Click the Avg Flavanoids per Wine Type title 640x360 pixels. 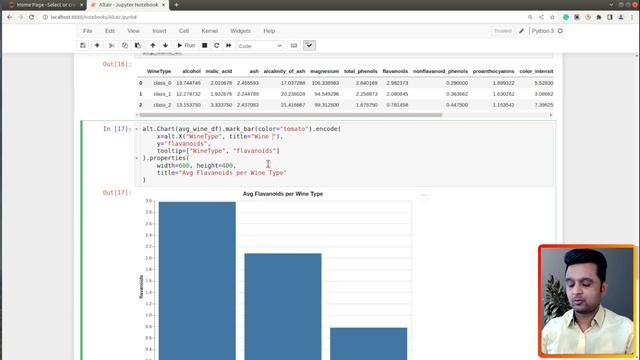283,194
